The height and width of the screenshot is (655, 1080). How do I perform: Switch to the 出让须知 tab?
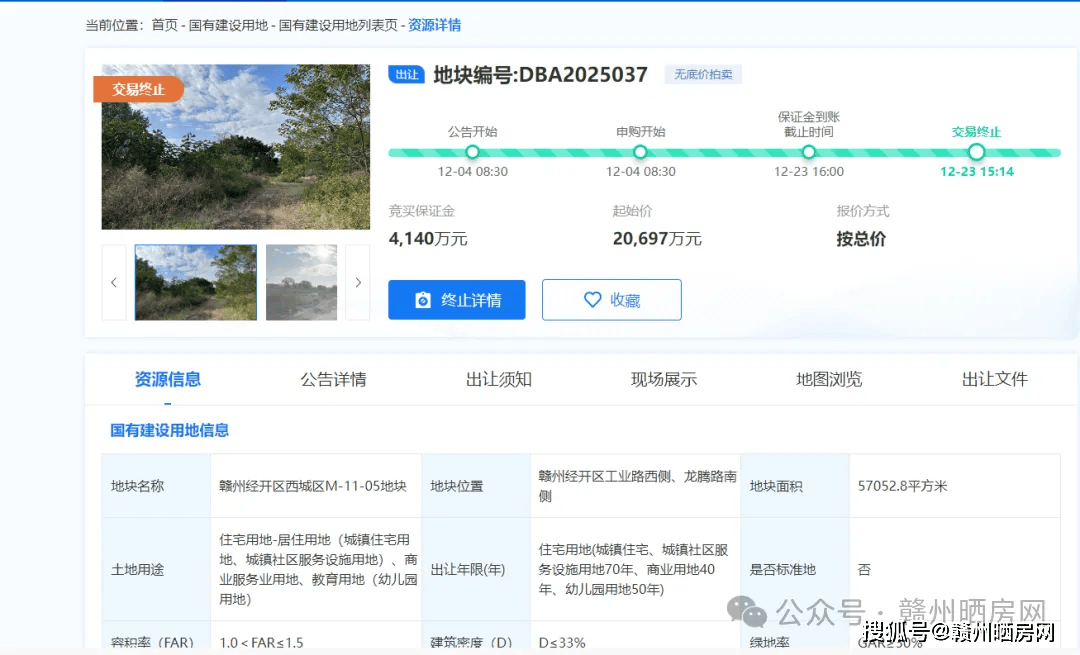498,379
